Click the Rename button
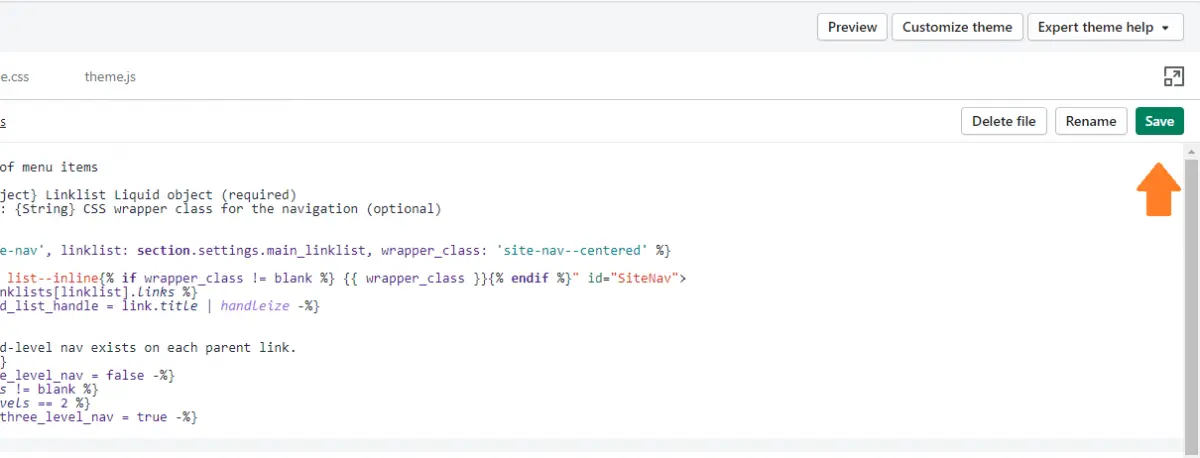Image resolution: width=1200 pixels, height=458 pixels. click(x=1091, y=121)
